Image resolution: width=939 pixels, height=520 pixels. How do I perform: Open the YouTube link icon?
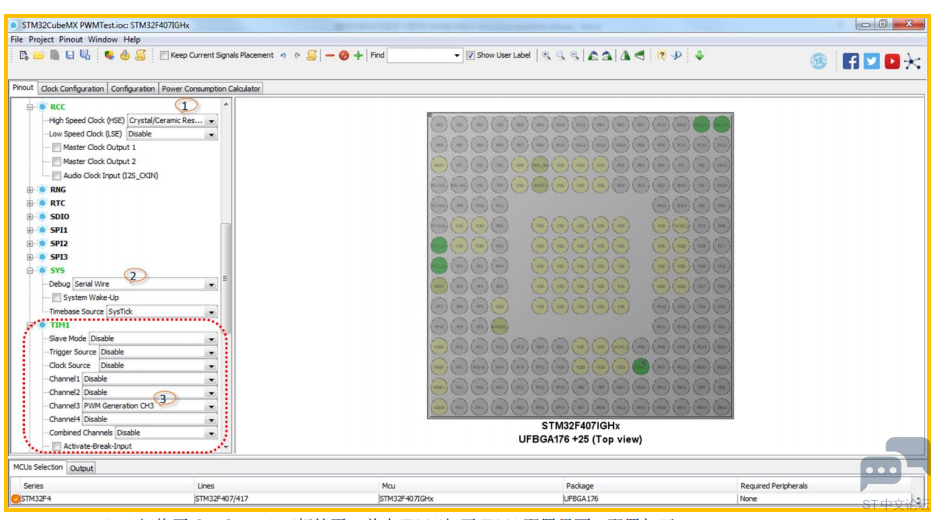tap(892, 61)
